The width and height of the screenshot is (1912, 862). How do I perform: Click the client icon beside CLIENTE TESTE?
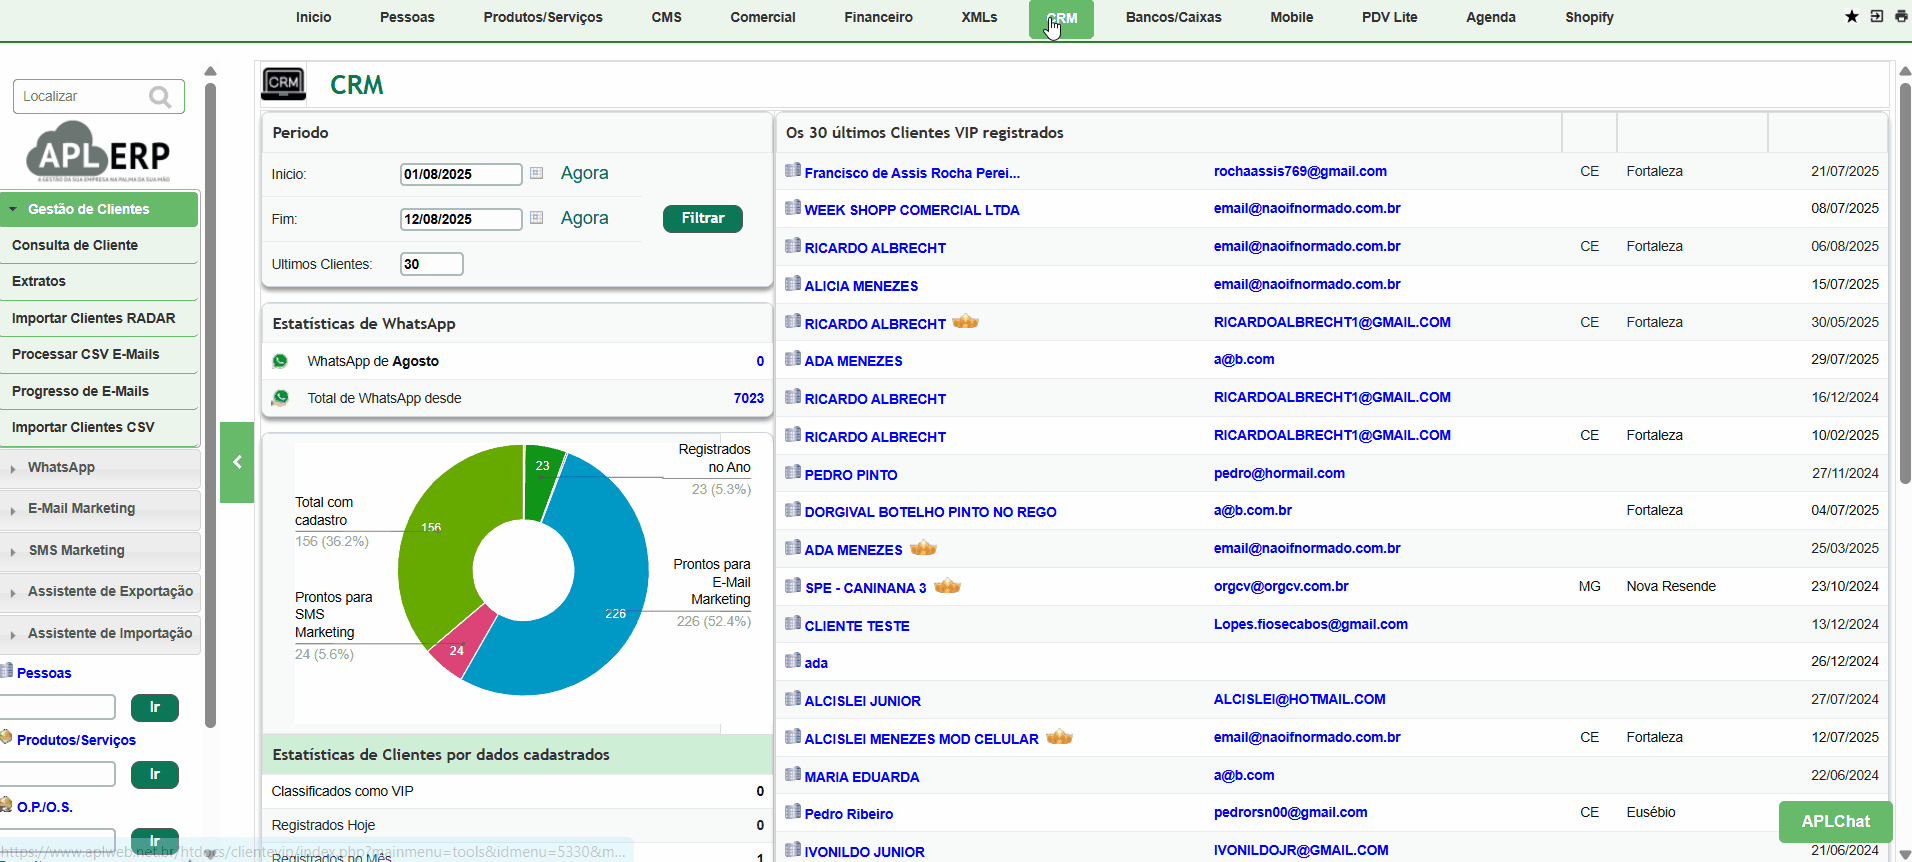coord(793,624)
